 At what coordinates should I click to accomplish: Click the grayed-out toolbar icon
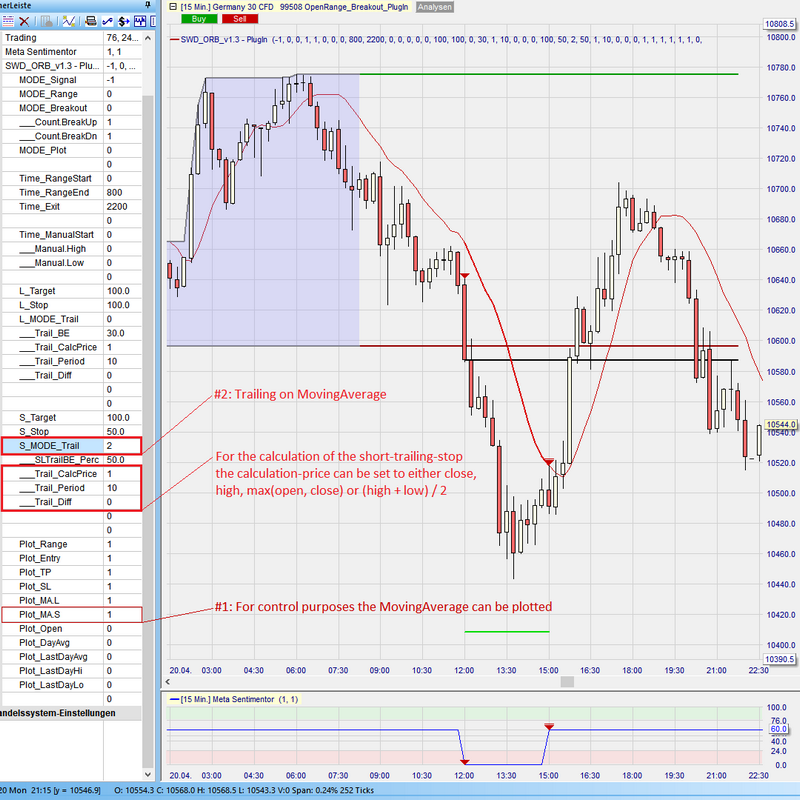pyautogui.click(x=46, y=21)
